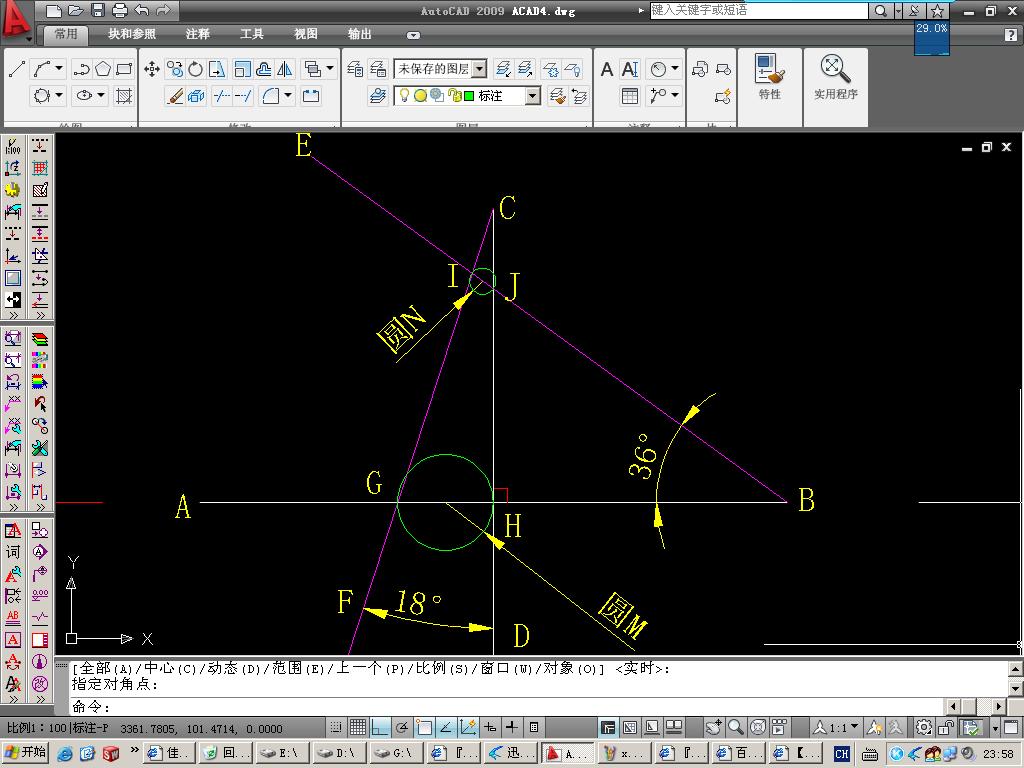1024x768 pixels.
Task: Open the AutoCAD application menu logo
Action: click(x=16, y=20)
